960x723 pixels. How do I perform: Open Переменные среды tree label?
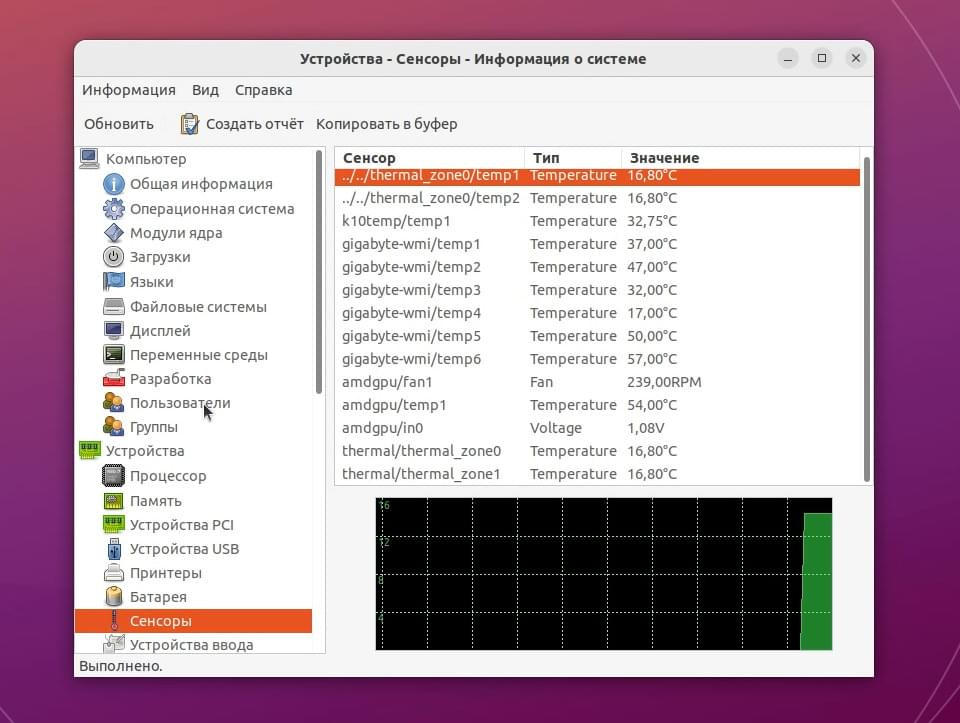tap(198, 355)
